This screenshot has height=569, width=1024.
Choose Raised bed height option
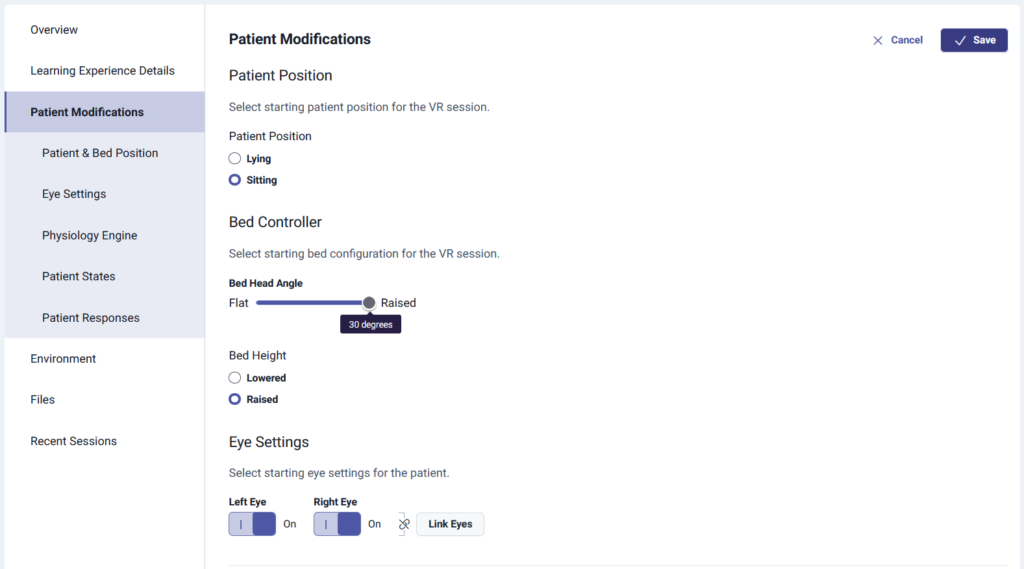point(235,399)
